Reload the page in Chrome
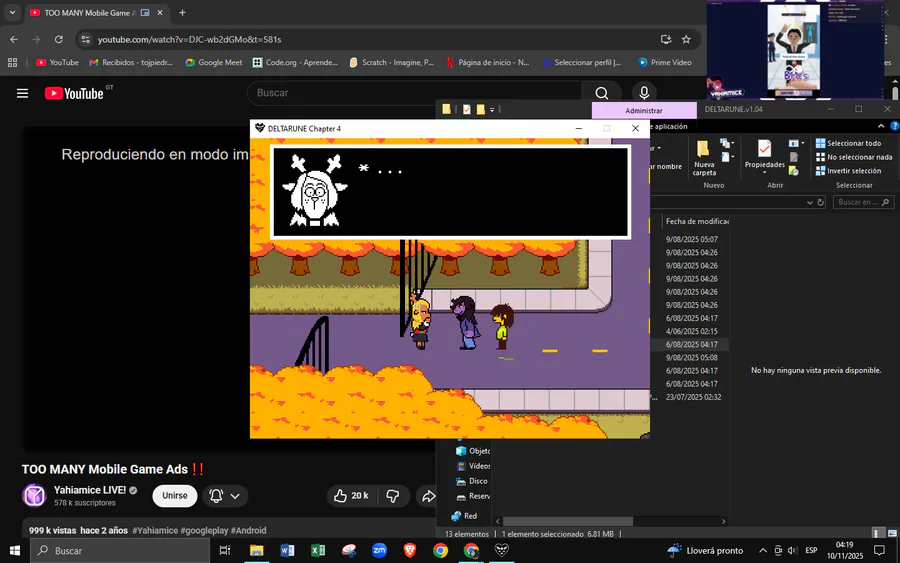The width and height of the screenshot is (900, 563). pos(59,40)
